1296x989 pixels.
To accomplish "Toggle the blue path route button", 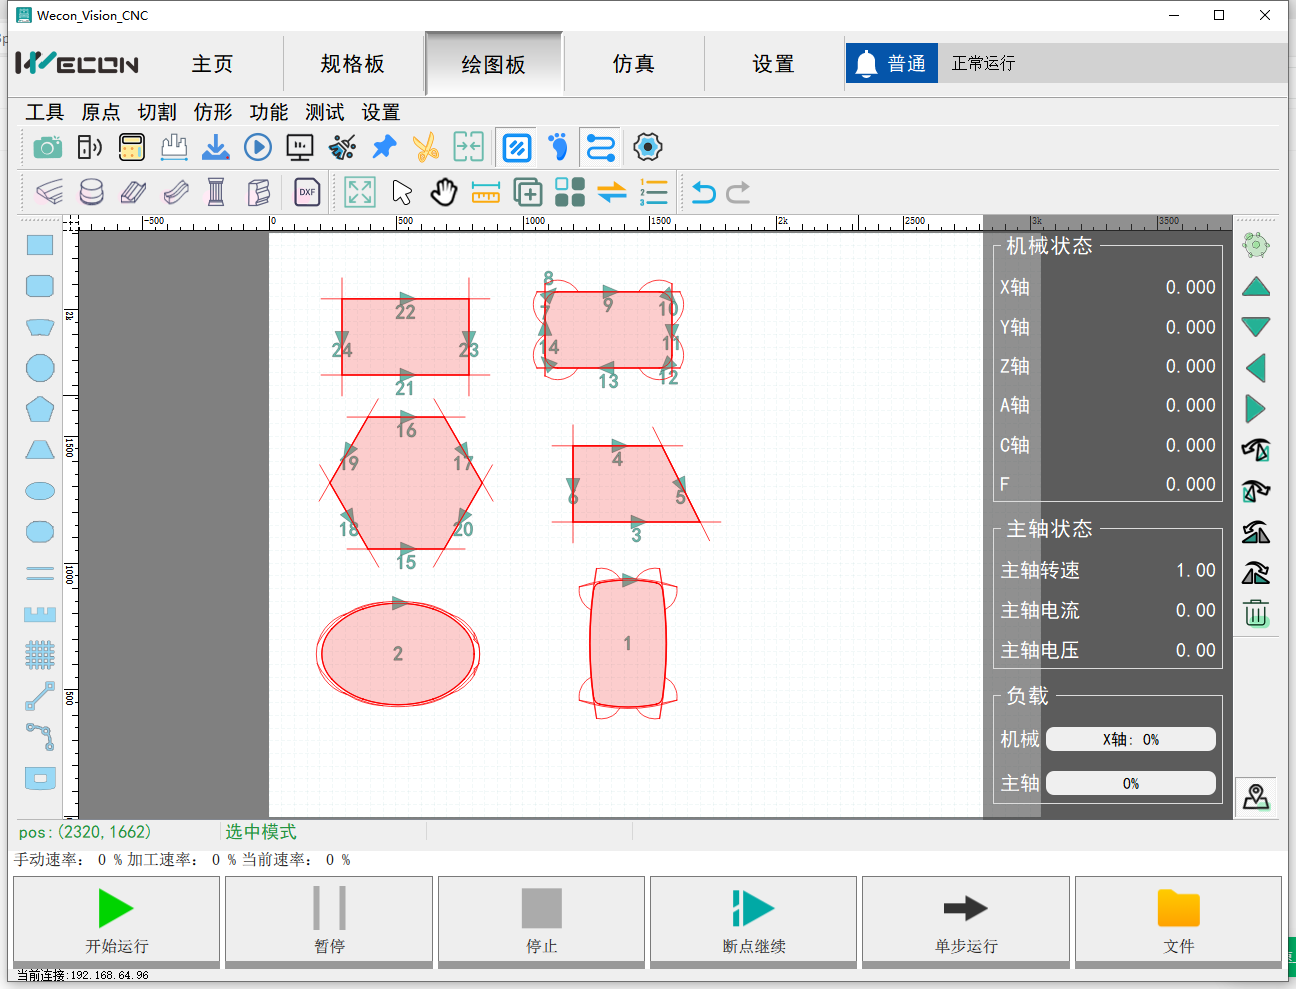I will (x=600, y=148).
